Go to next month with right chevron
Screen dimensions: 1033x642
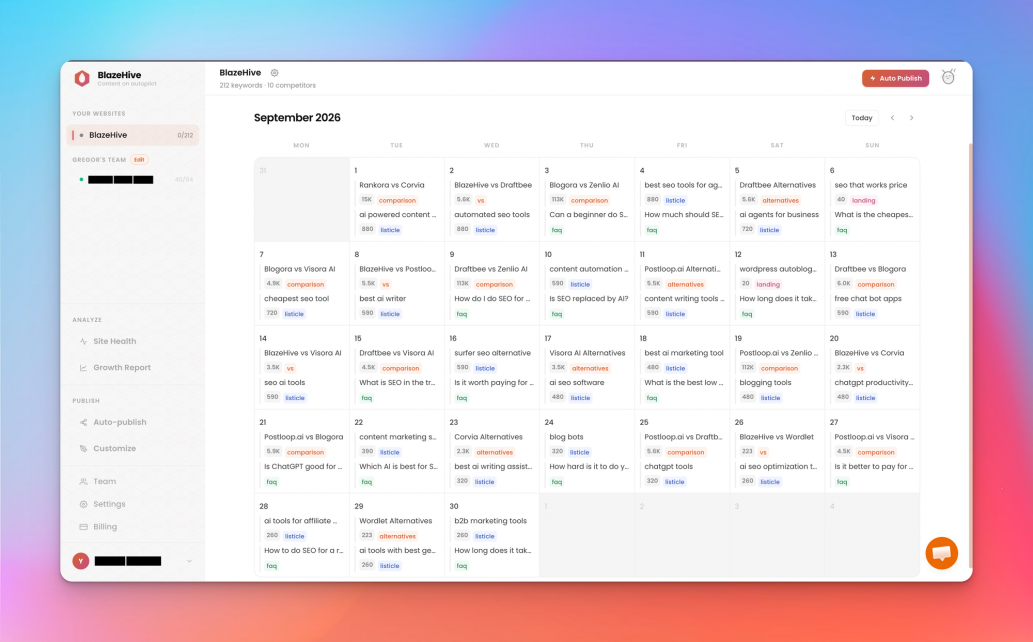coord(912,118)
